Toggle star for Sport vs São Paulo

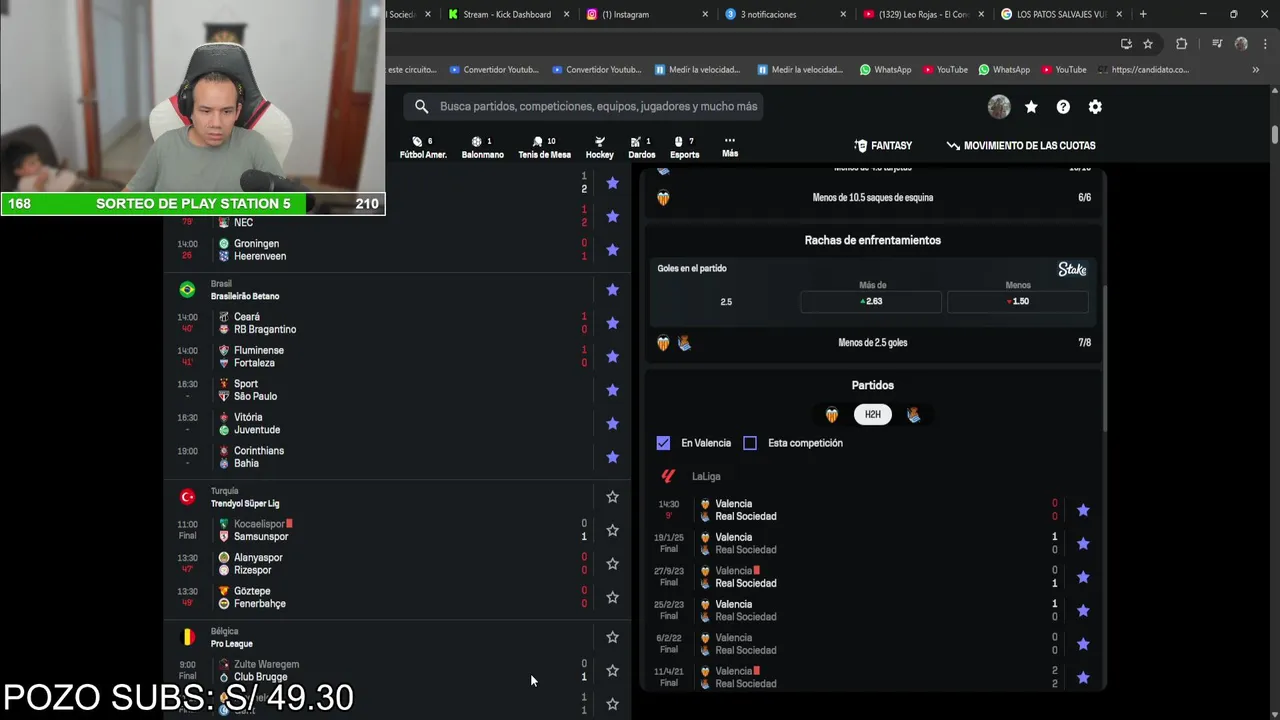click(612, 390)
